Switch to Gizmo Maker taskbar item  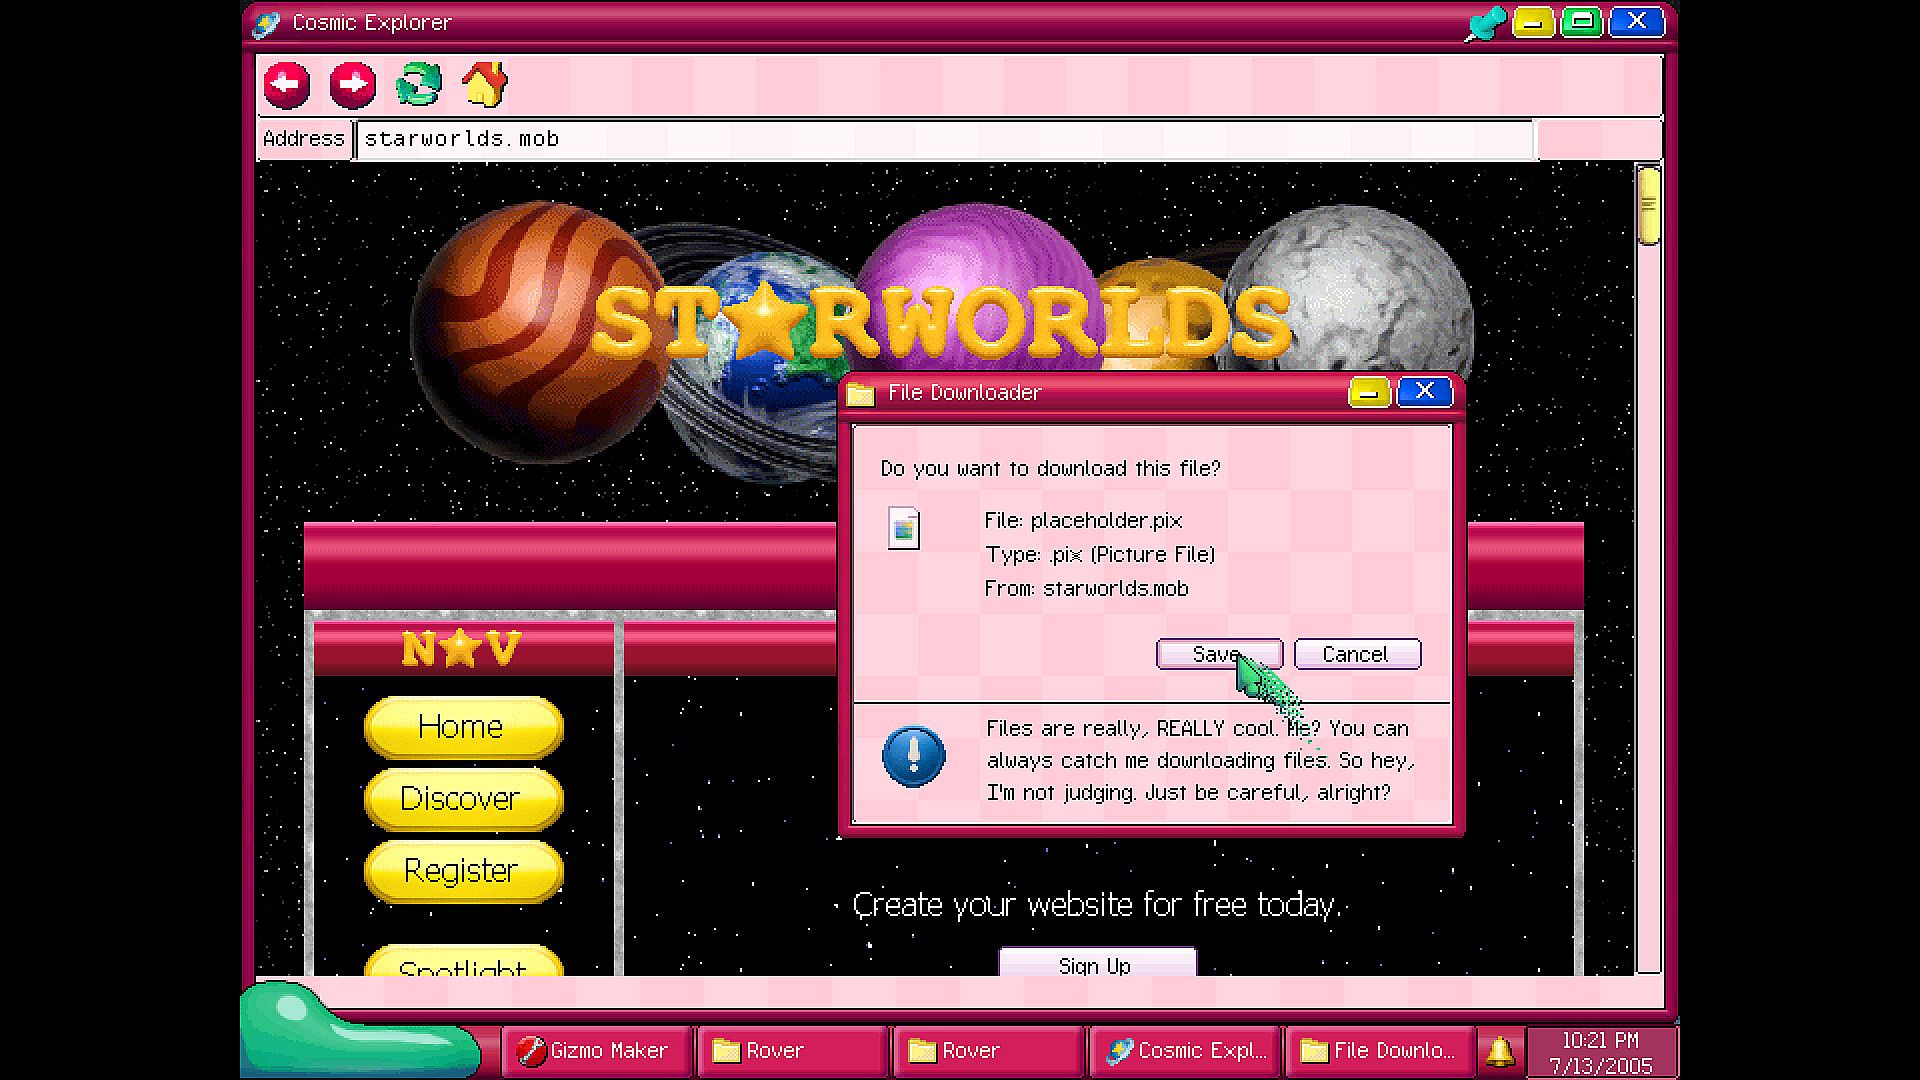click(x=596, y=1051)
